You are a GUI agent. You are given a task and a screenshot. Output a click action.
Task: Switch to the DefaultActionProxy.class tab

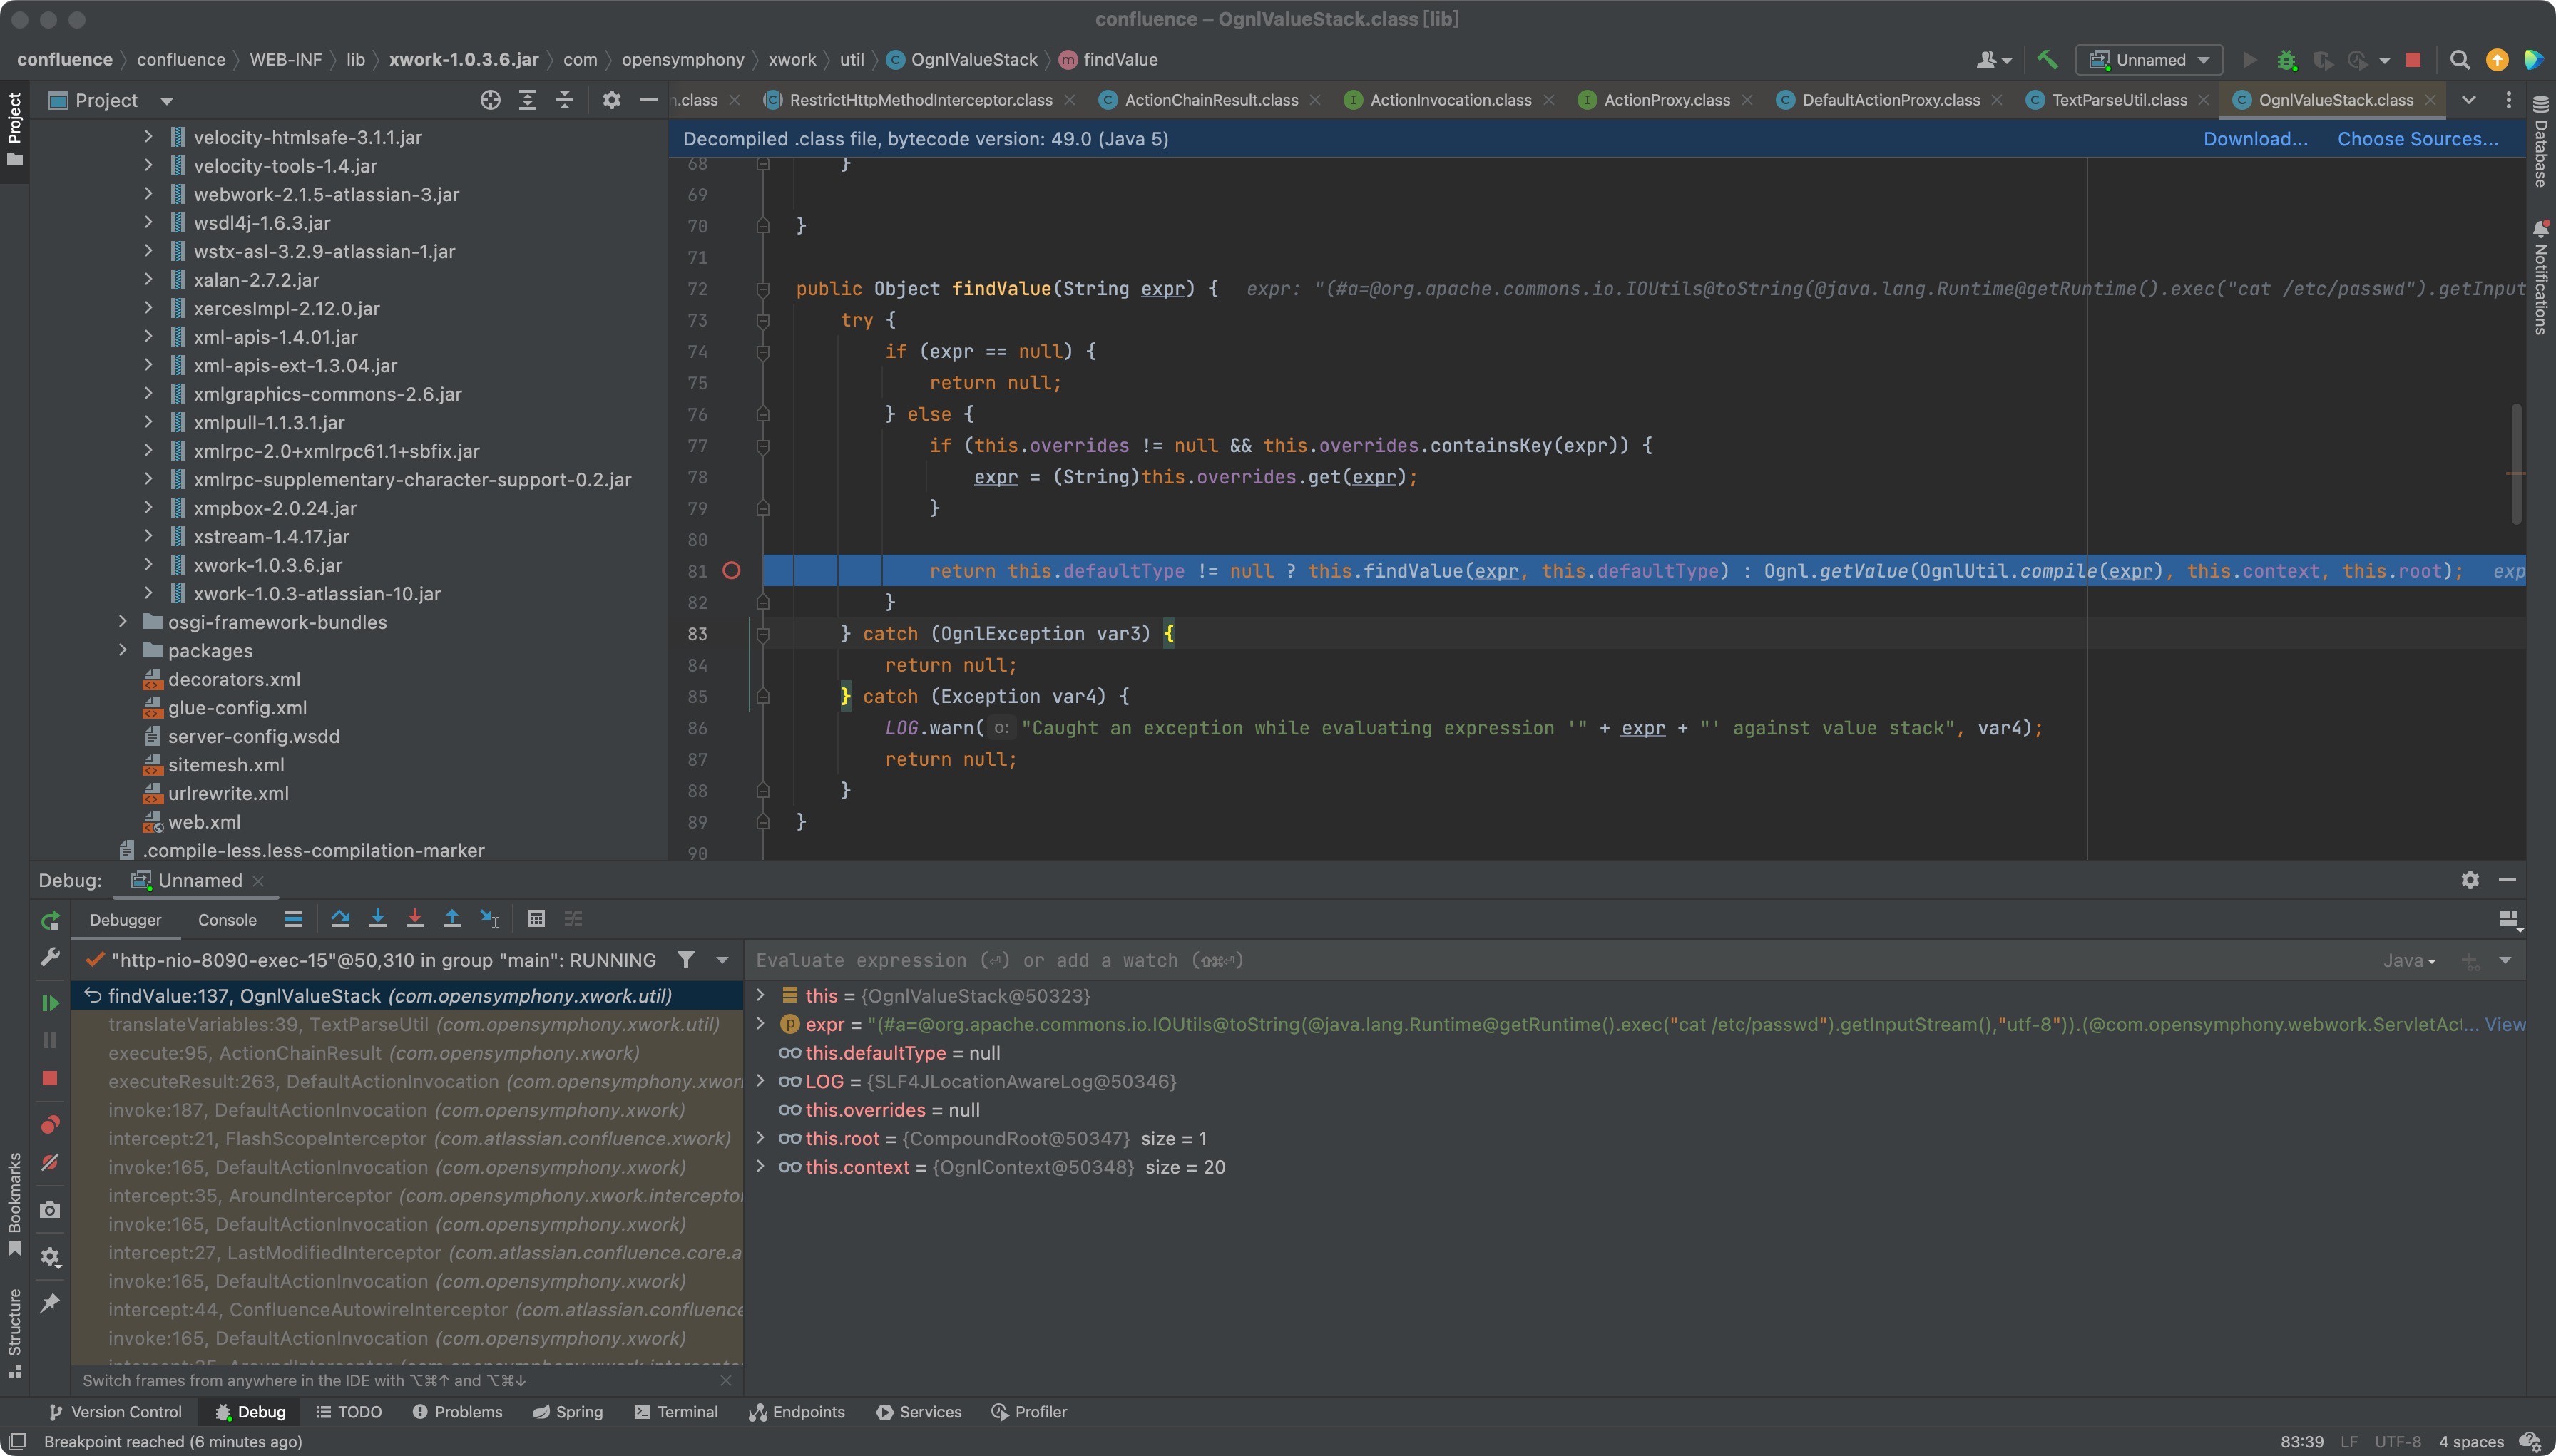point(1889,100)
